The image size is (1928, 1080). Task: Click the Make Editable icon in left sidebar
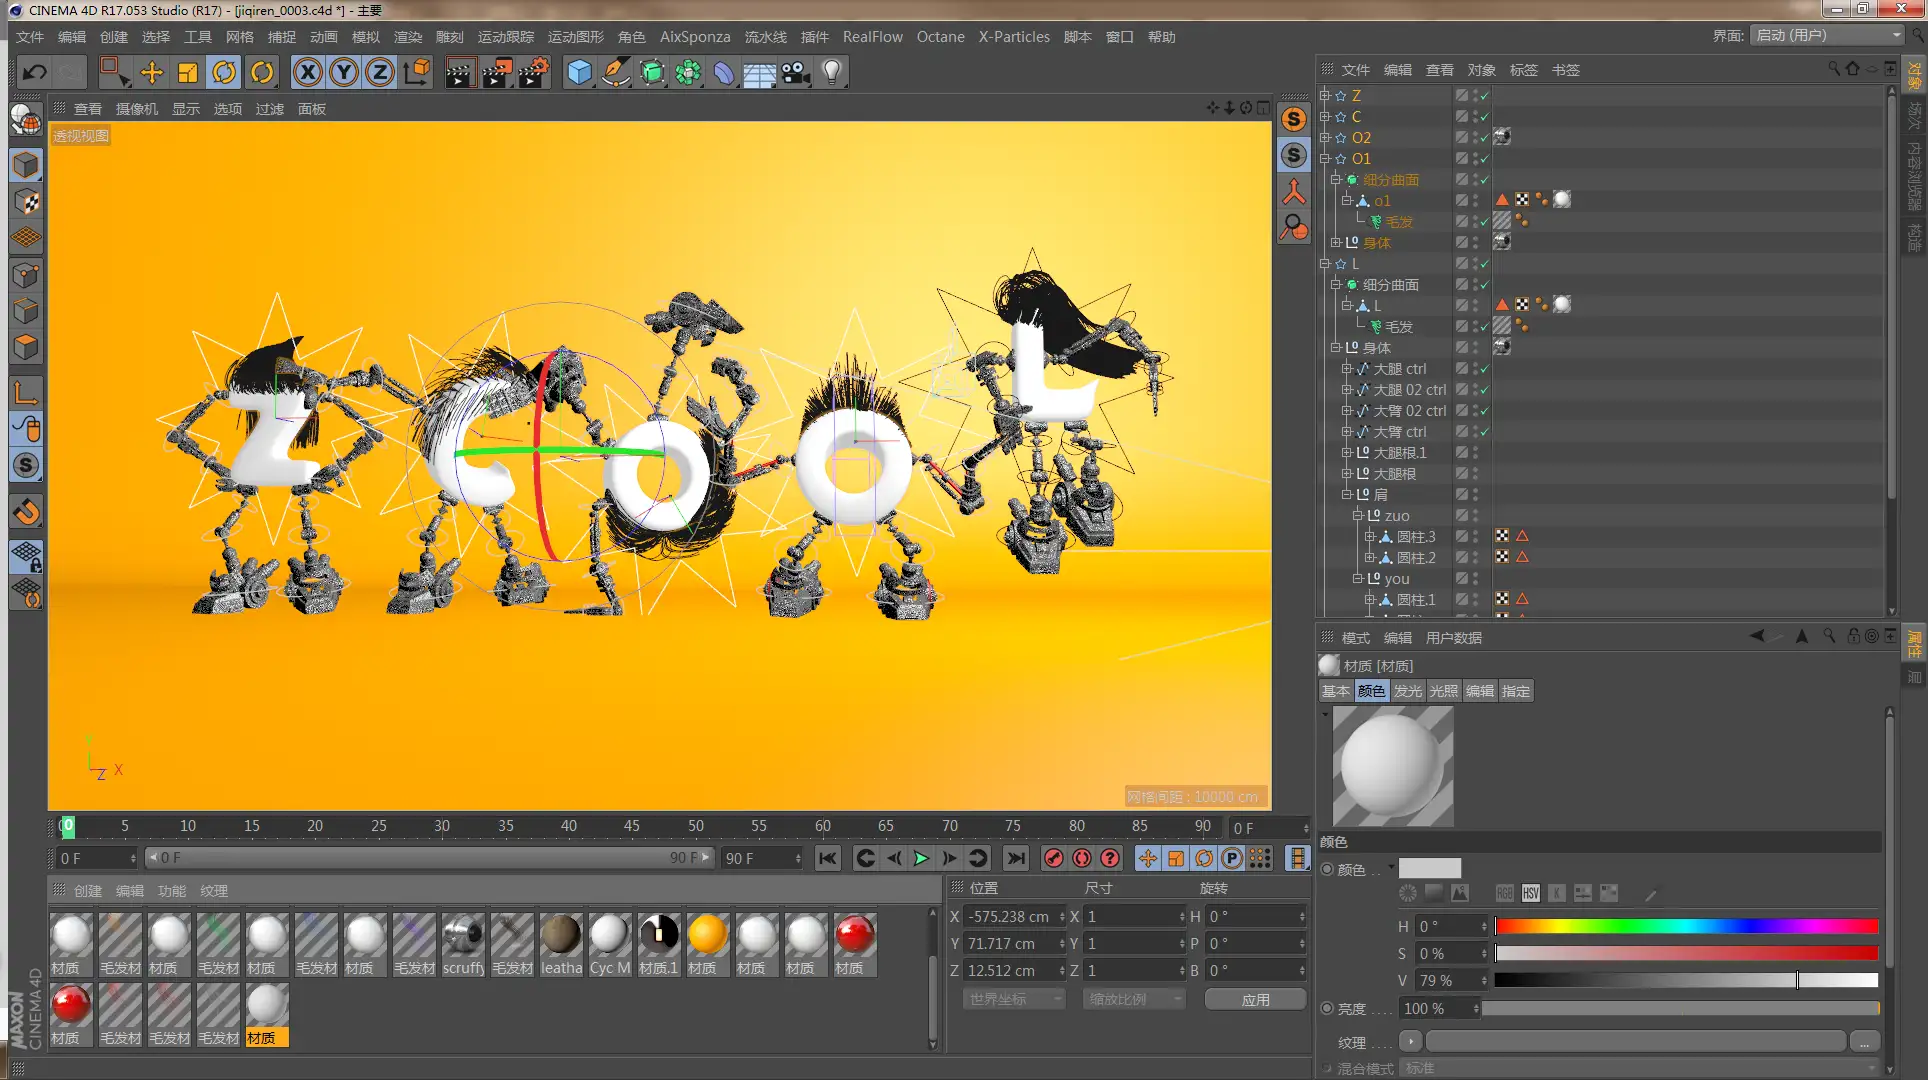pos(26,119)
